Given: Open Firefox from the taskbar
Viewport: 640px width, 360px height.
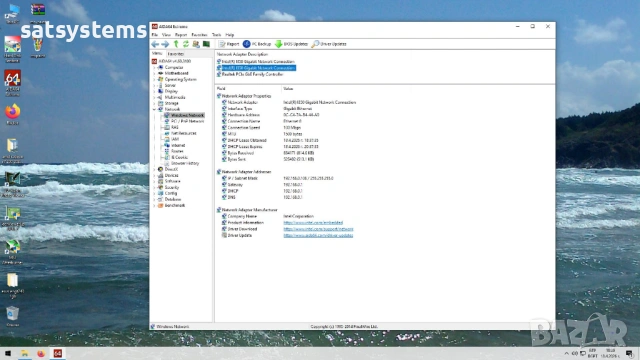Looking at the screenshot, I should click(41, 353).
